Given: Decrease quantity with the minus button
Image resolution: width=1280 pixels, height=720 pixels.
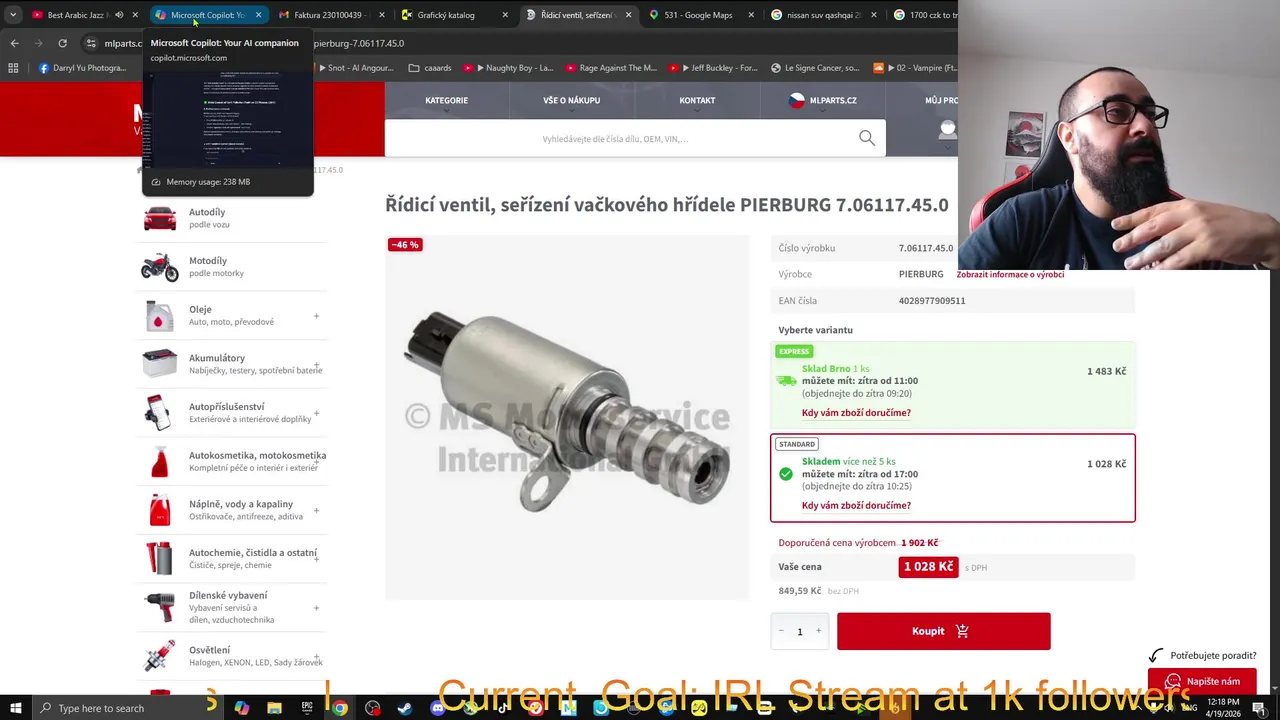Looking at the screenshot, I should pyautogui.click(x=781, y=631).
